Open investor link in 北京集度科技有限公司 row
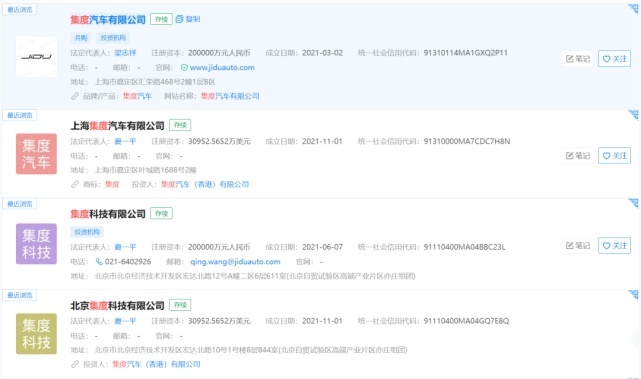 [x=156, y=364]
